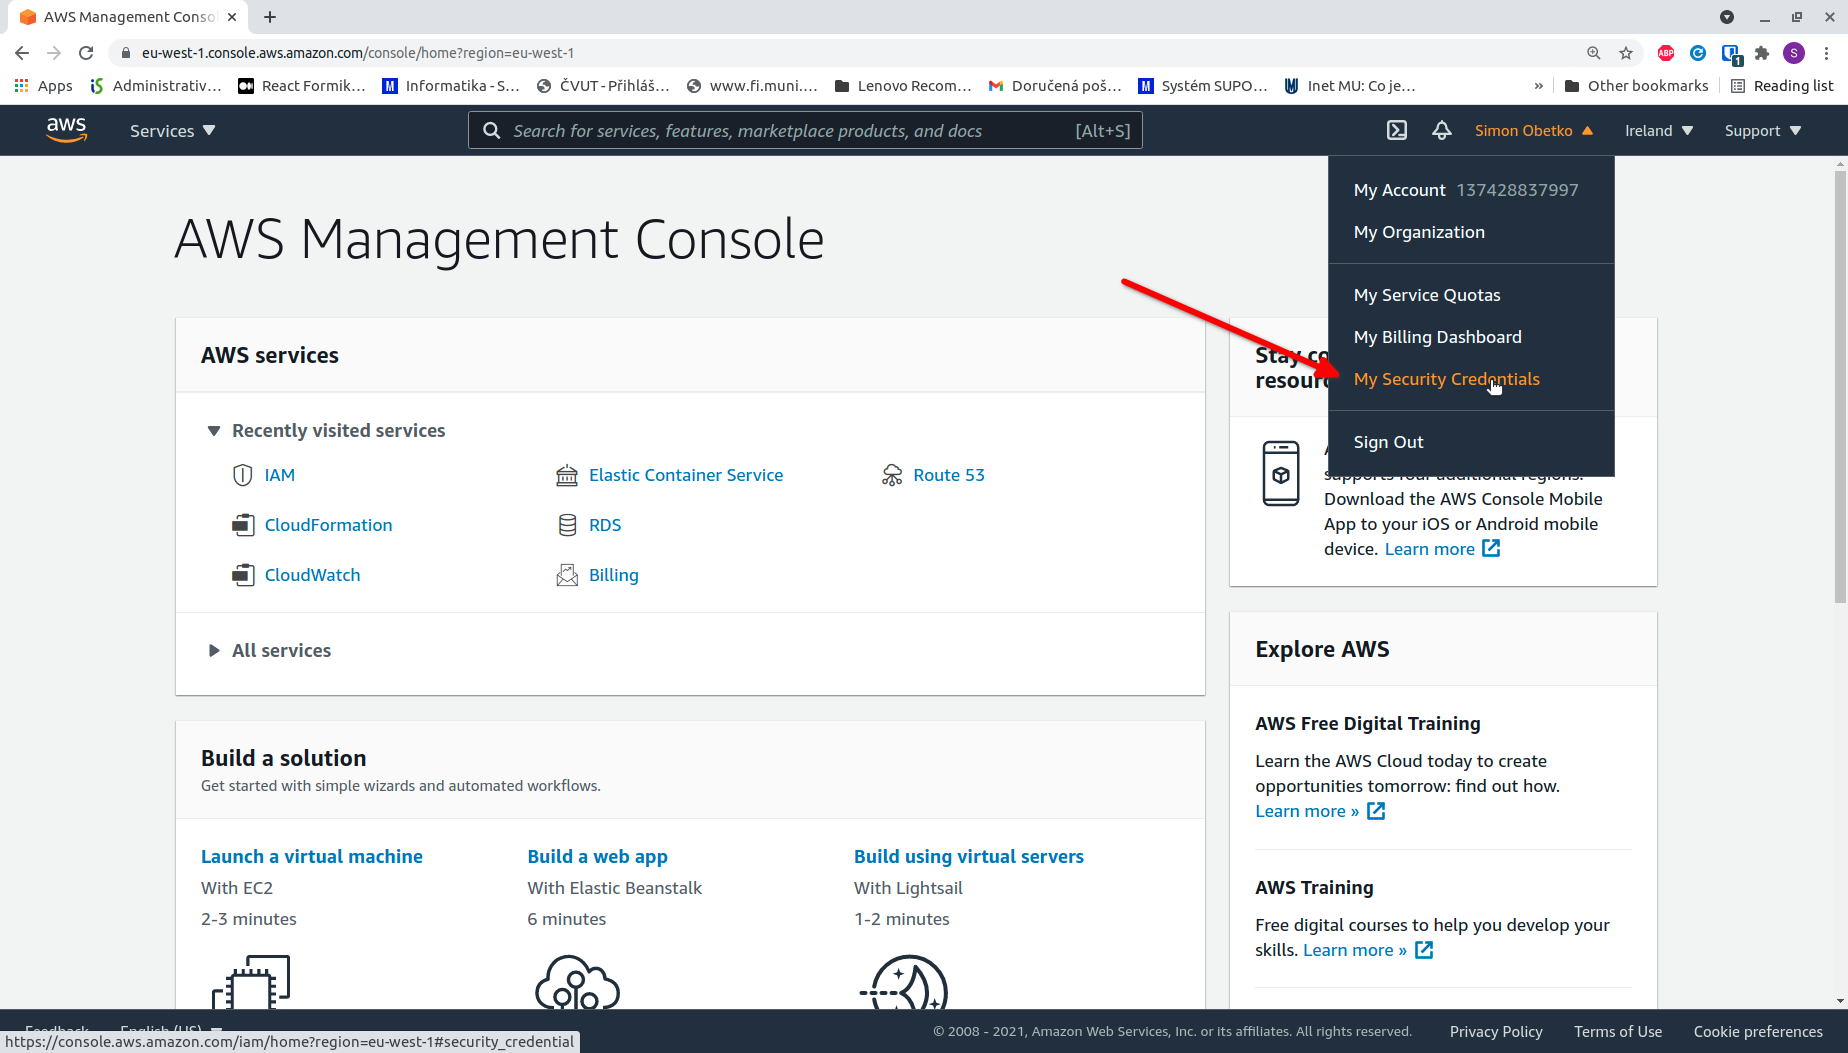Open the React Formik bookmark
Screen dimensions: 1848x1053
point(302,86)
